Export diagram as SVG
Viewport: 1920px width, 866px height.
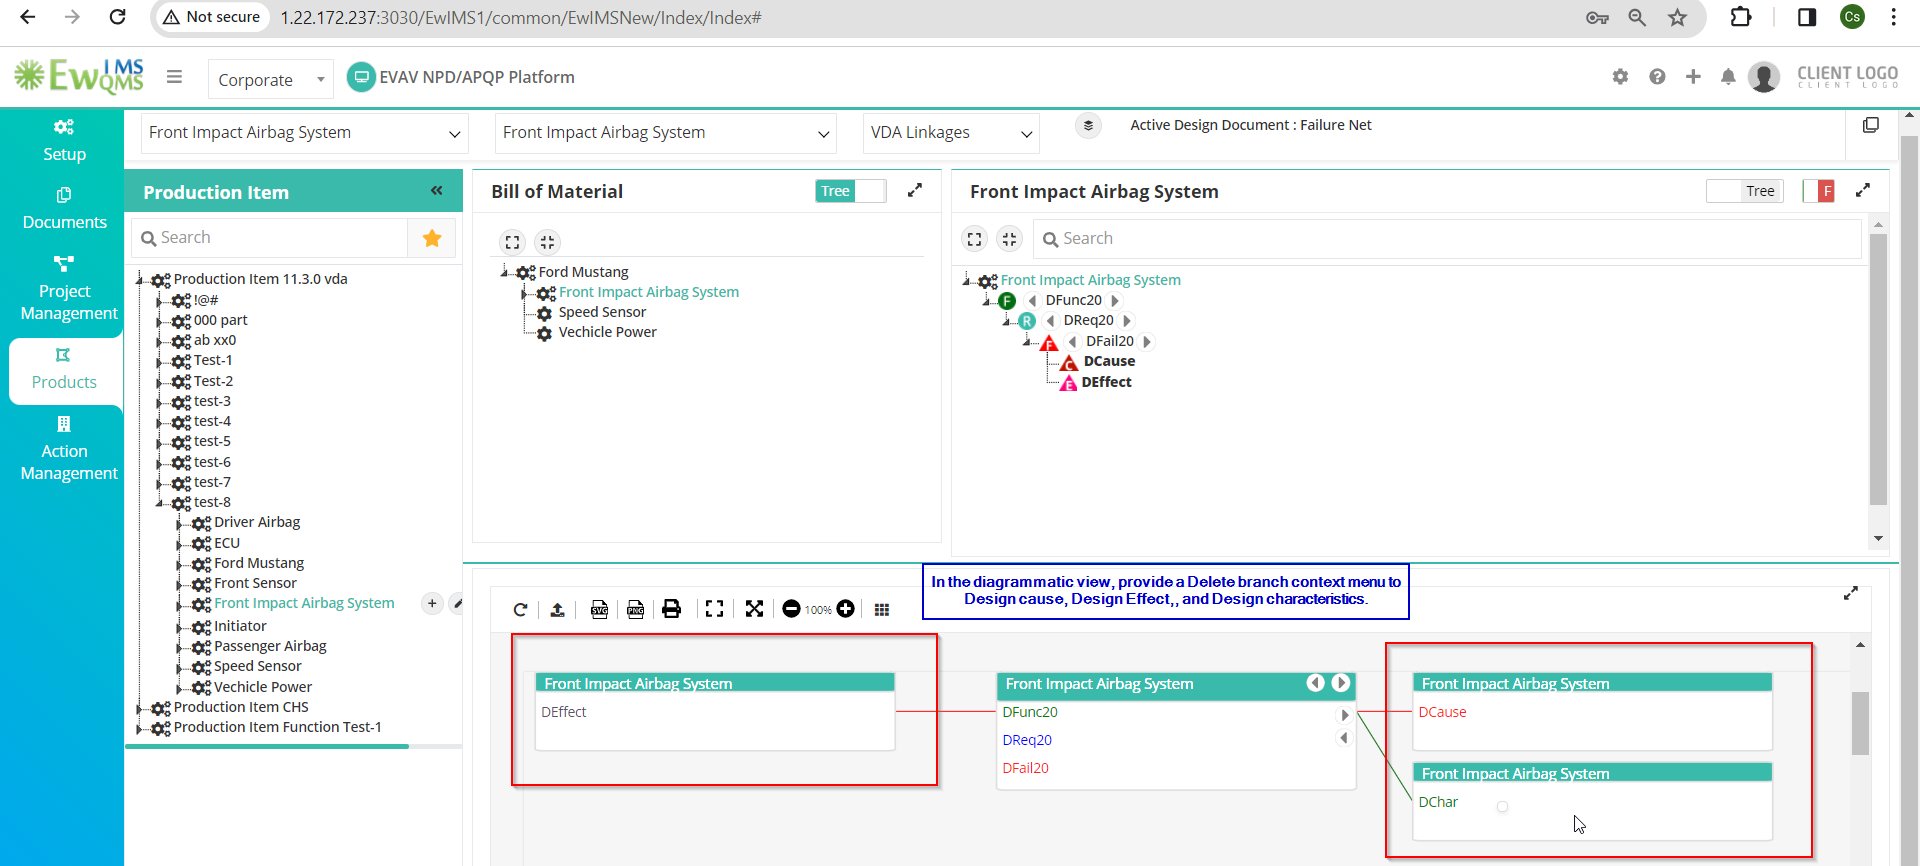point(599,609)
